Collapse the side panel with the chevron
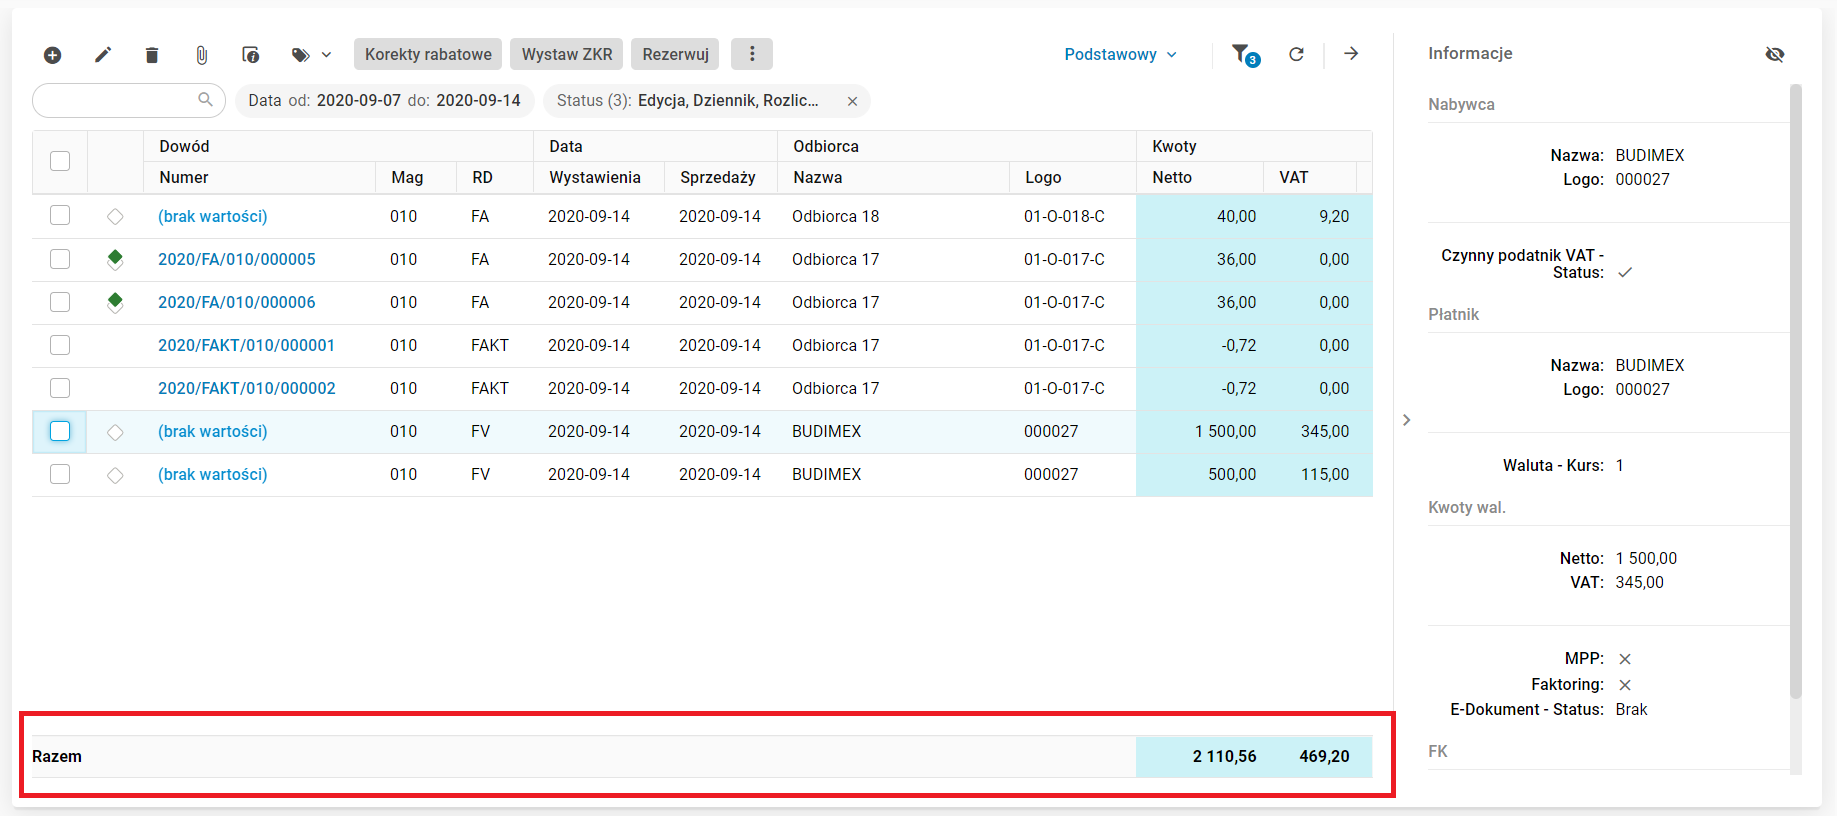The width and height of the screenshot is (1837, 816). pyautogui.click(x=1406, y=420)
